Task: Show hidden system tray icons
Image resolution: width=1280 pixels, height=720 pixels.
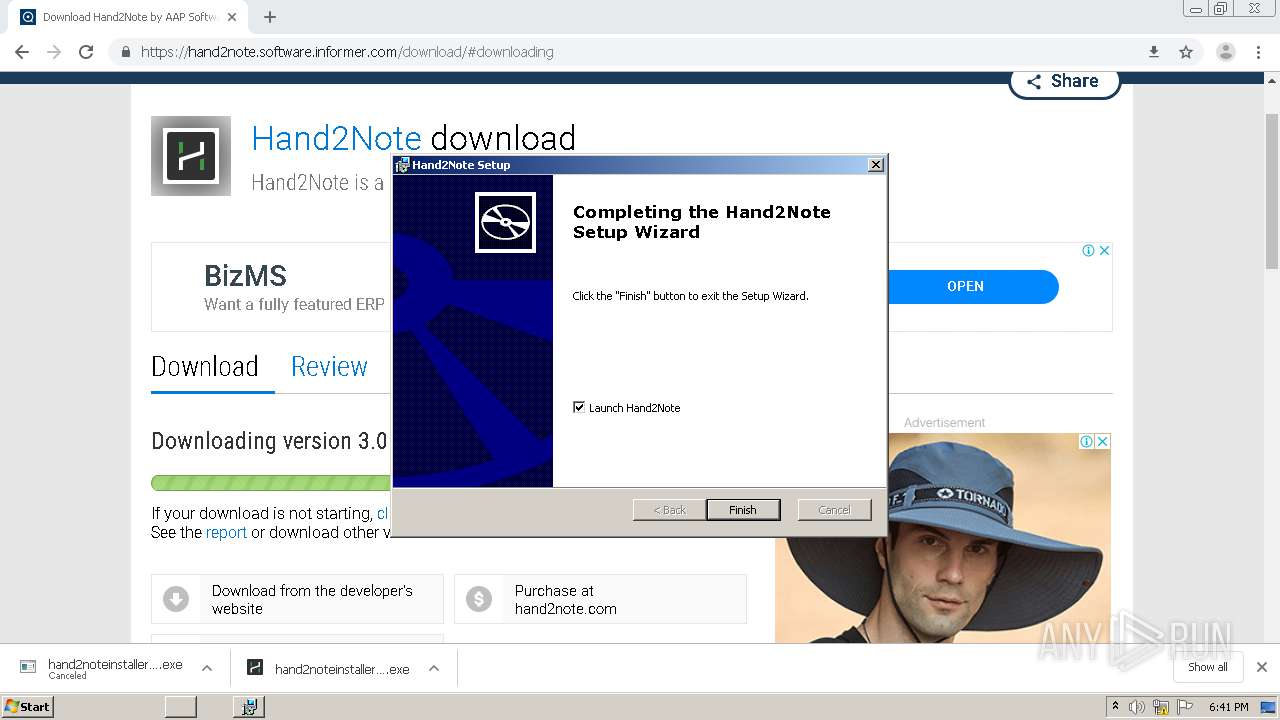Action: point(1115,707)
